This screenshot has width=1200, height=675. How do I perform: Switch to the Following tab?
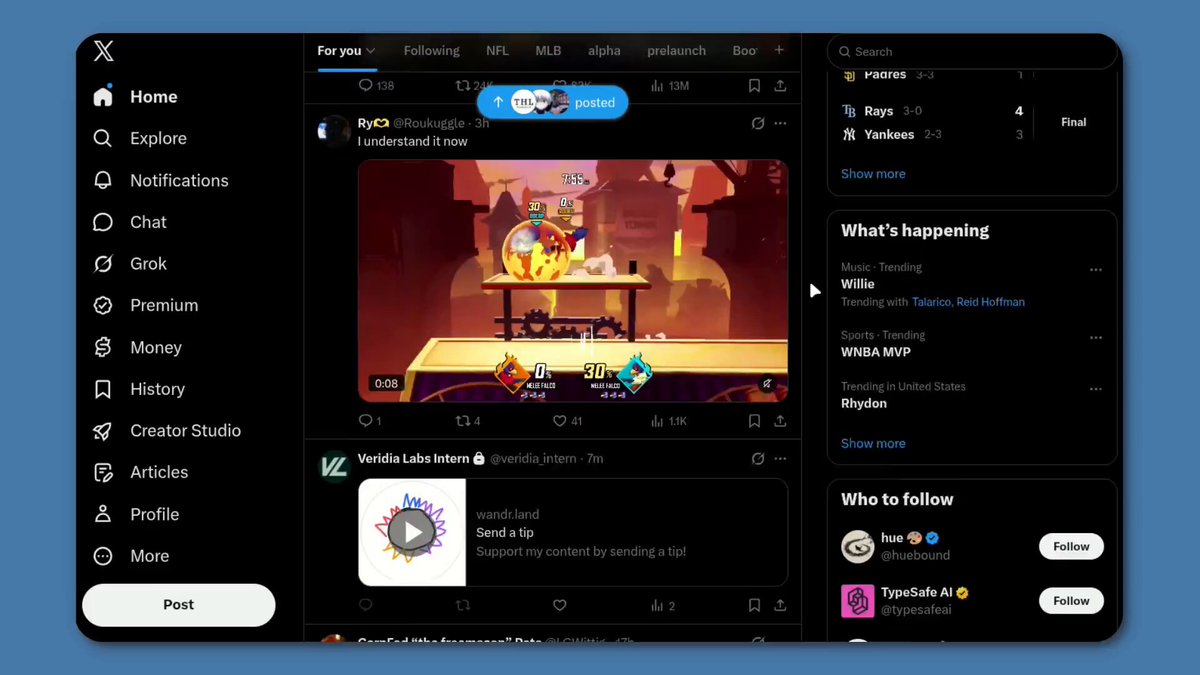point(431,51)
